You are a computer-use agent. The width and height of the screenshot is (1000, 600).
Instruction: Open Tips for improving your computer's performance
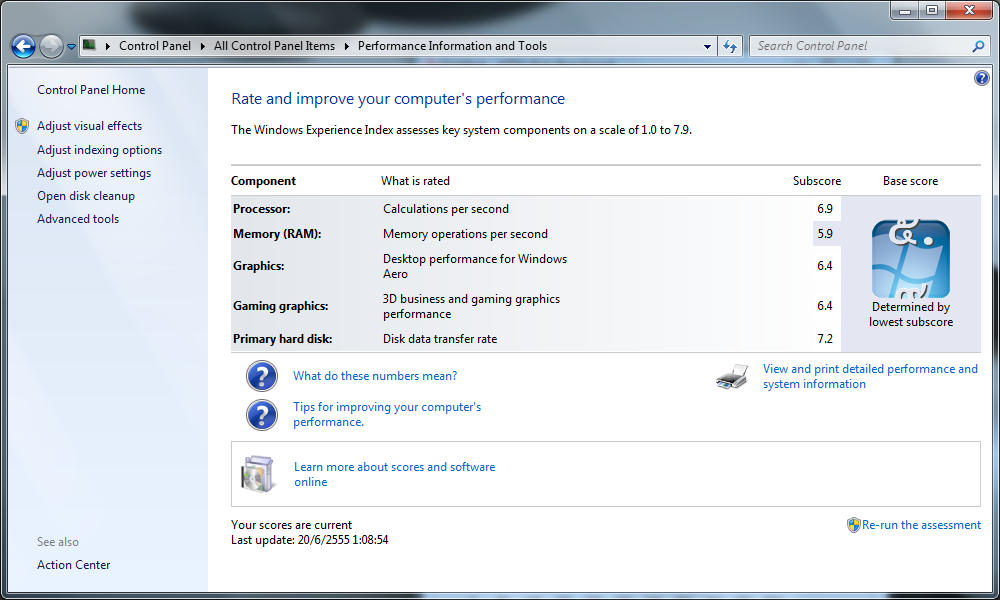(387, 414)
